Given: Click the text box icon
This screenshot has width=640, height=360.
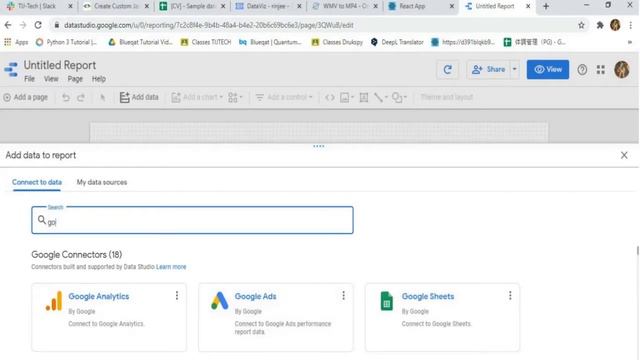Looking at the screenshot, I should coord(364,97).
